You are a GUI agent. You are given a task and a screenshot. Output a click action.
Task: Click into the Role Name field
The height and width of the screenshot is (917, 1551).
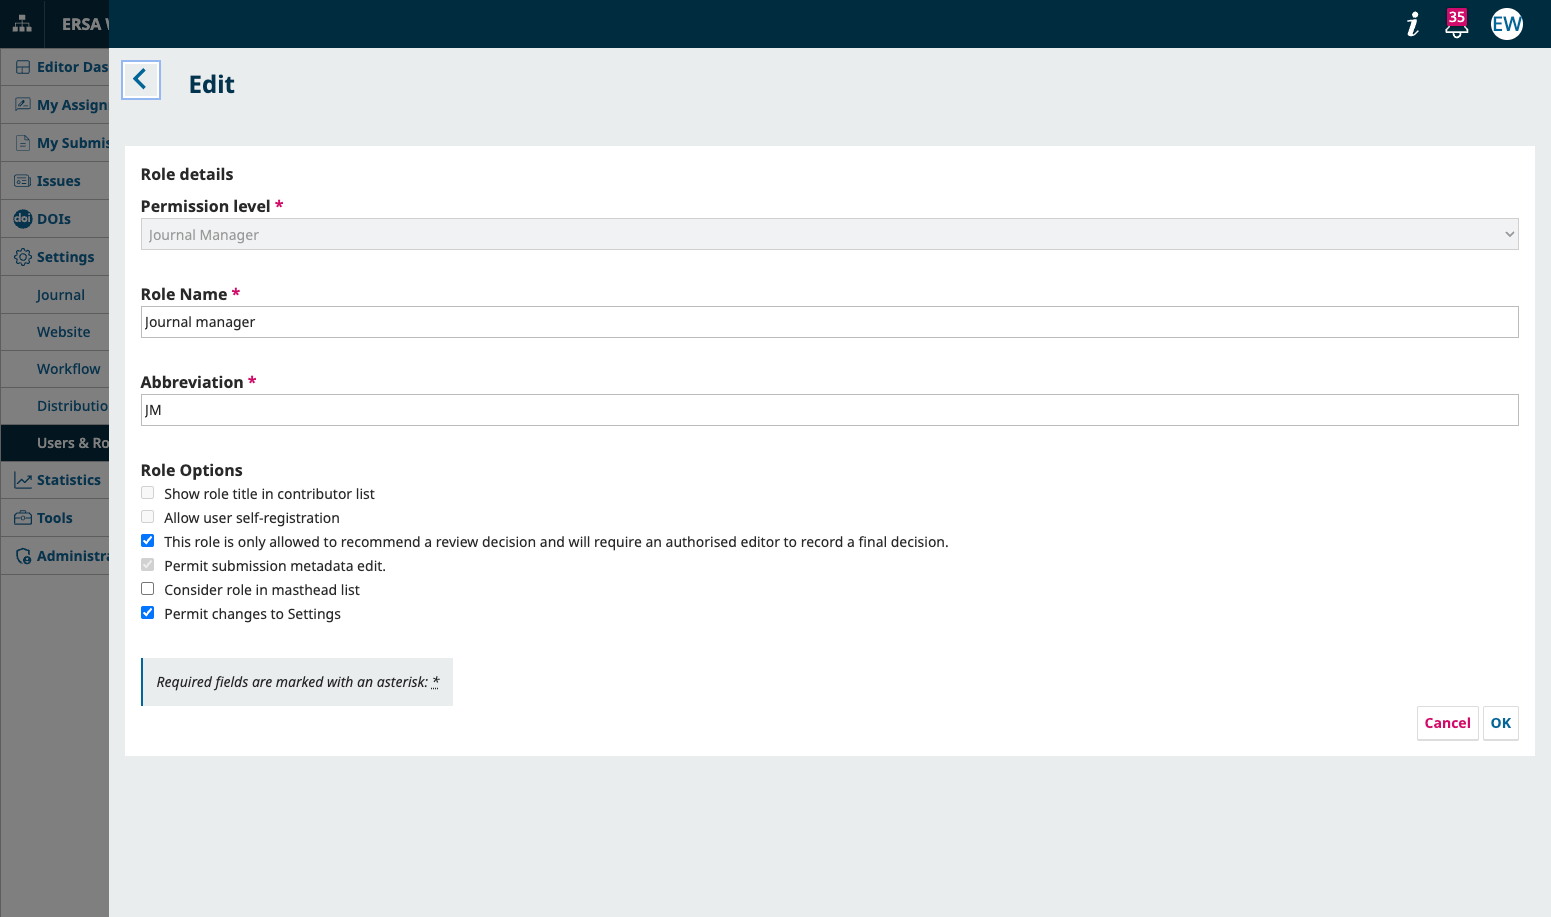click(829, 322)
